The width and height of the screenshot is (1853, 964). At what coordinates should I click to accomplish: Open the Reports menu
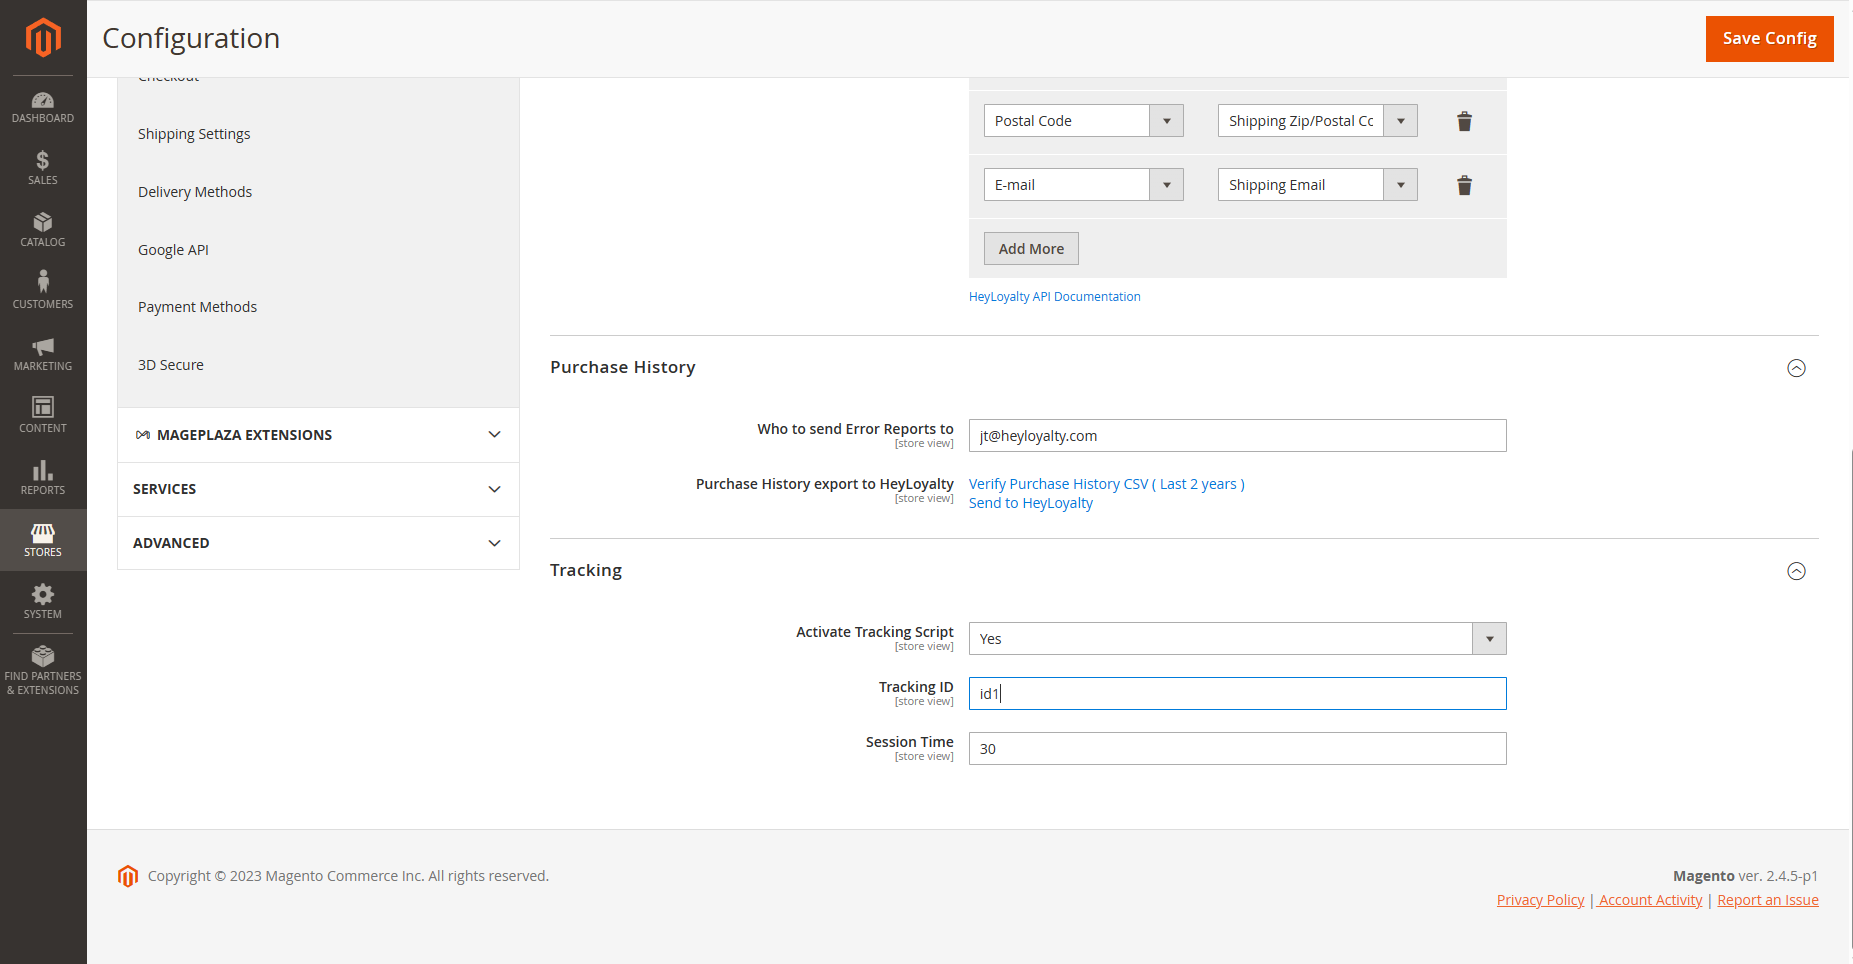[x=43, y=478]
